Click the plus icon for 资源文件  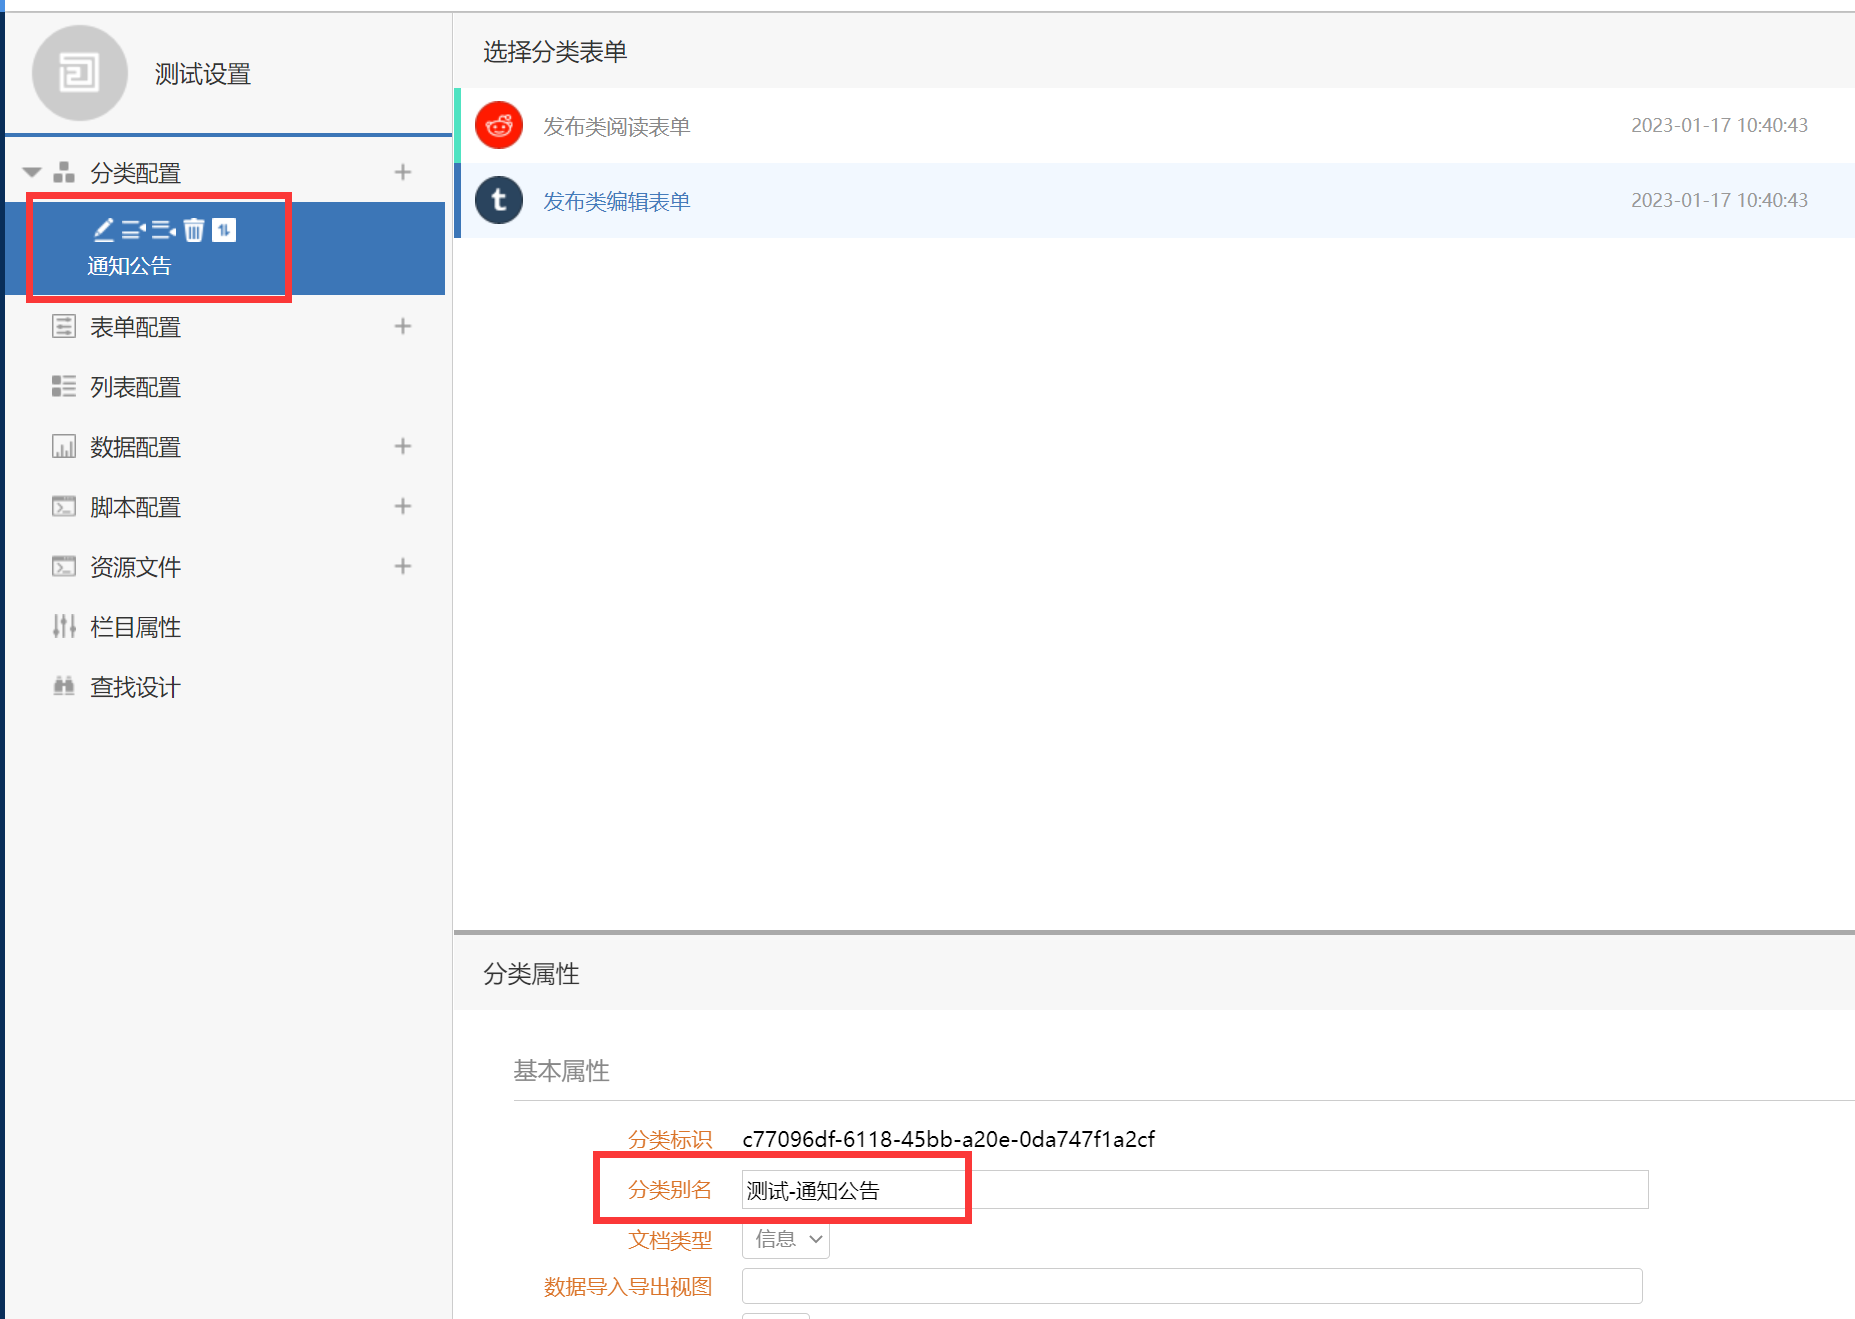403,566
